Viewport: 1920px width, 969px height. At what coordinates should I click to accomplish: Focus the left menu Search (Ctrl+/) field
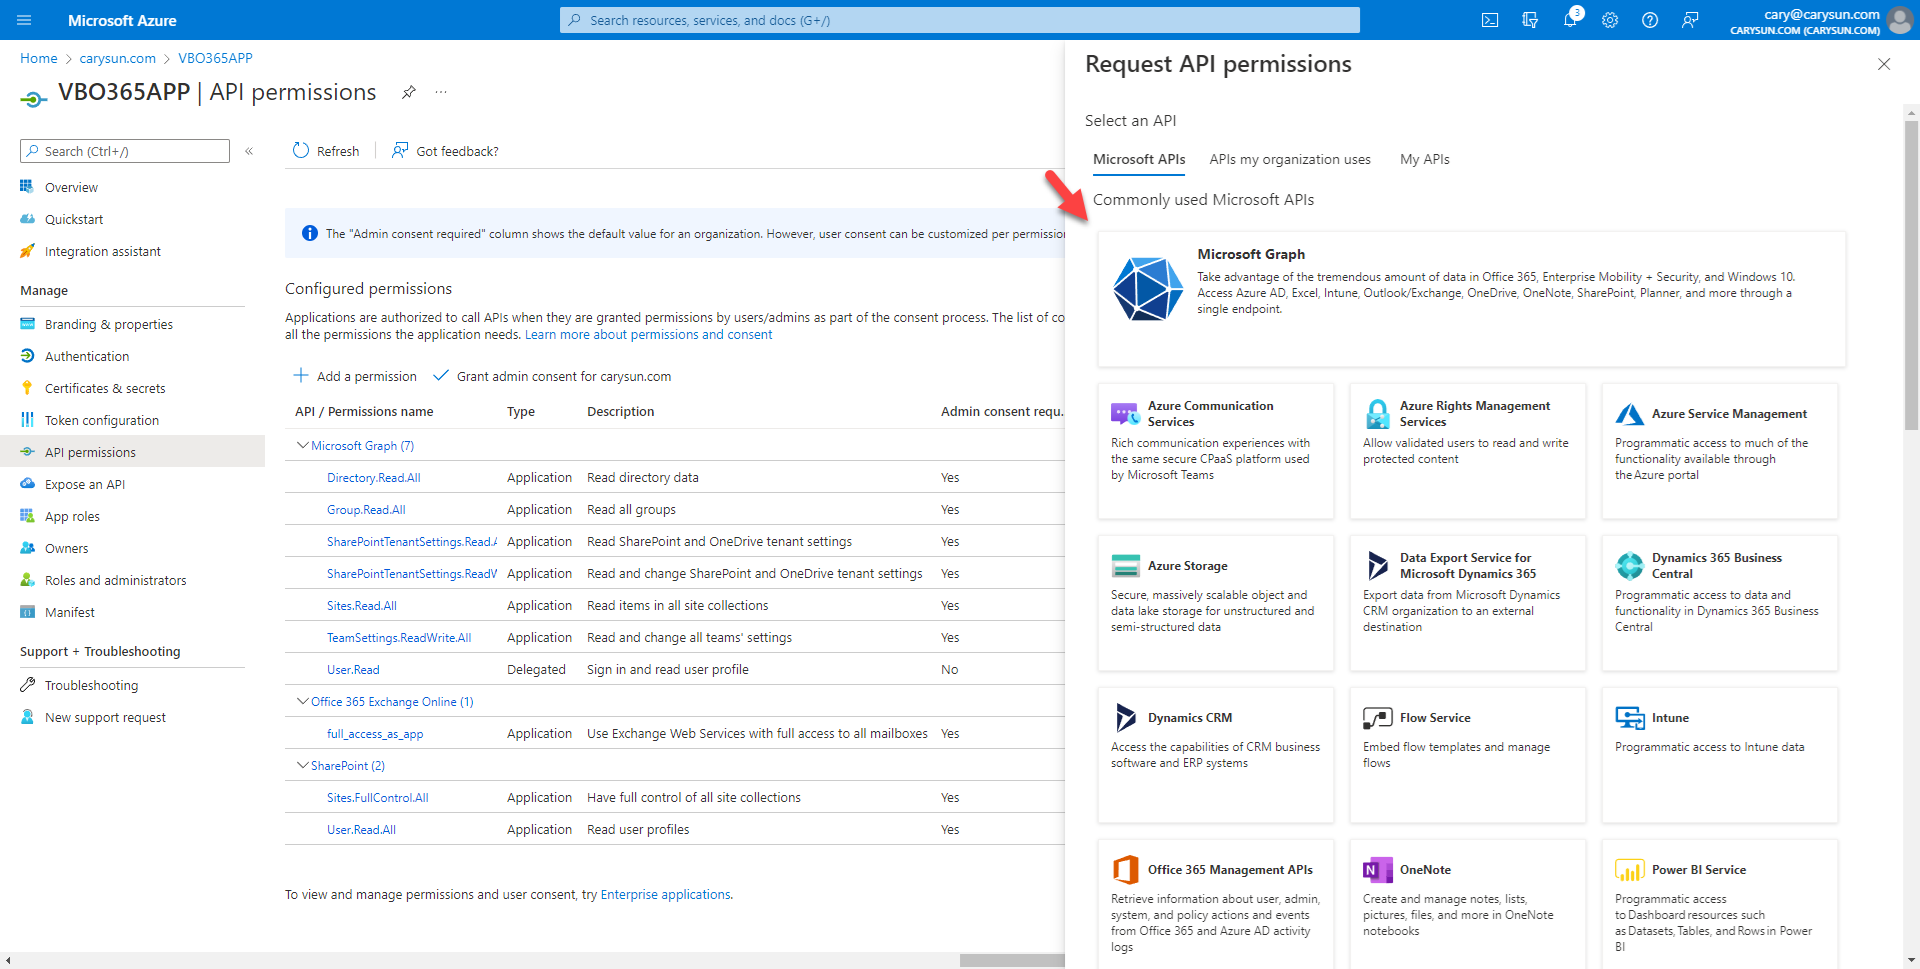coord(125,151)
